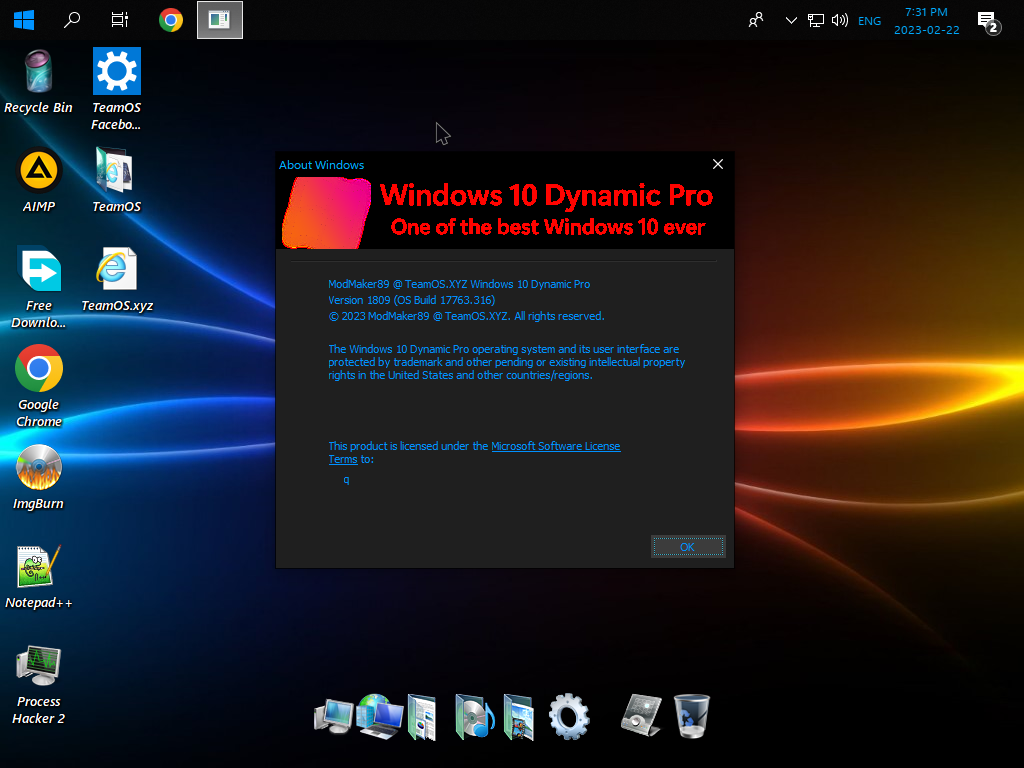
Task: Open the taskbar search magnifier
Action: pos(72,20)
